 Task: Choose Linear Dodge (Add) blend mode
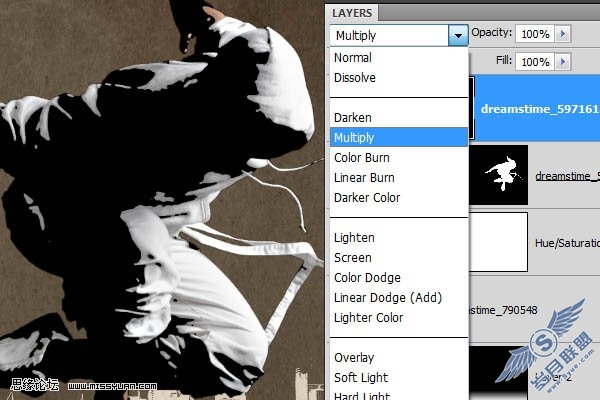(x=399, y=297)
